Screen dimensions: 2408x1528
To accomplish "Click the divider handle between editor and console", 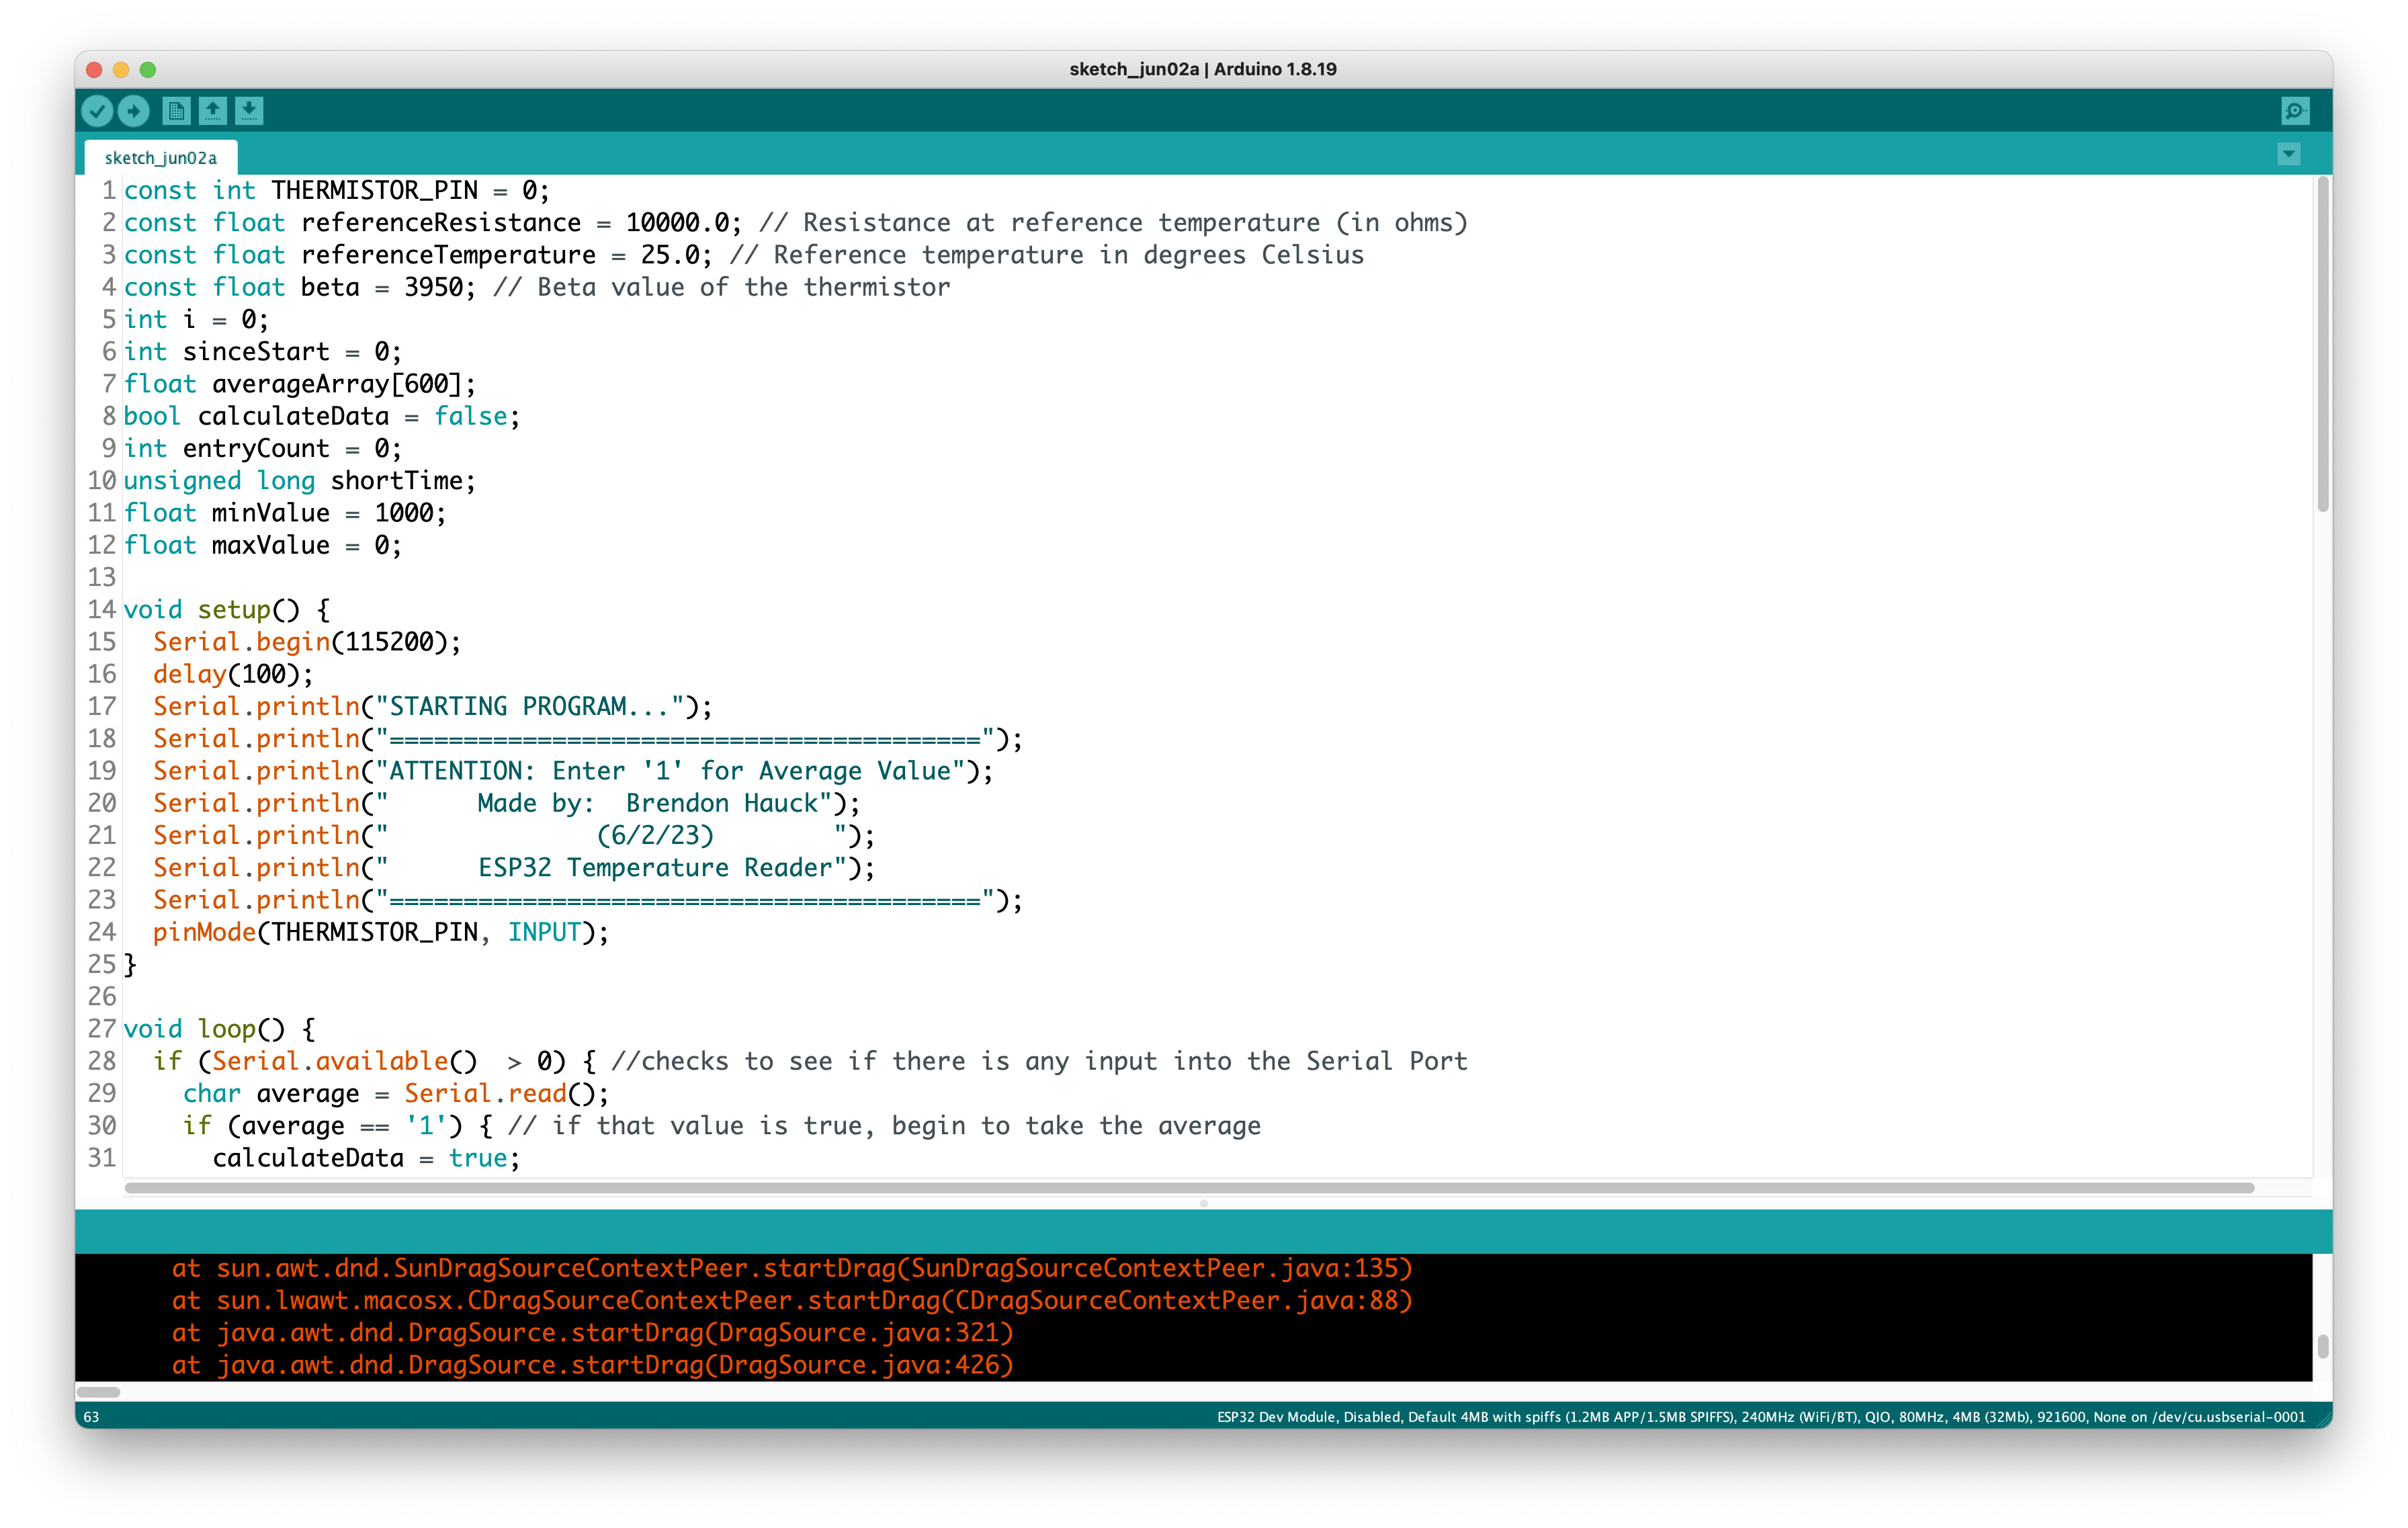I will tap(1203, 1203).
